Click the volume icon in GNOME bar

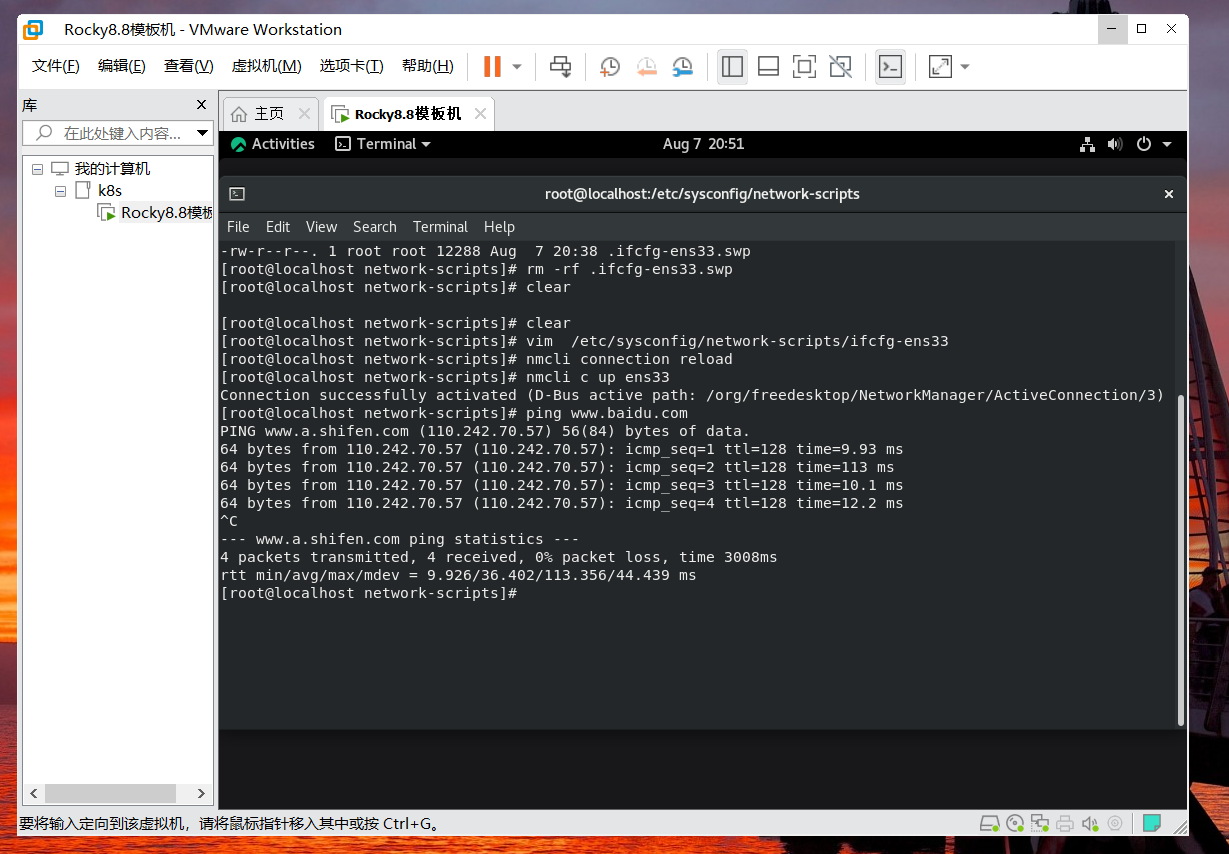point(1115,144)
